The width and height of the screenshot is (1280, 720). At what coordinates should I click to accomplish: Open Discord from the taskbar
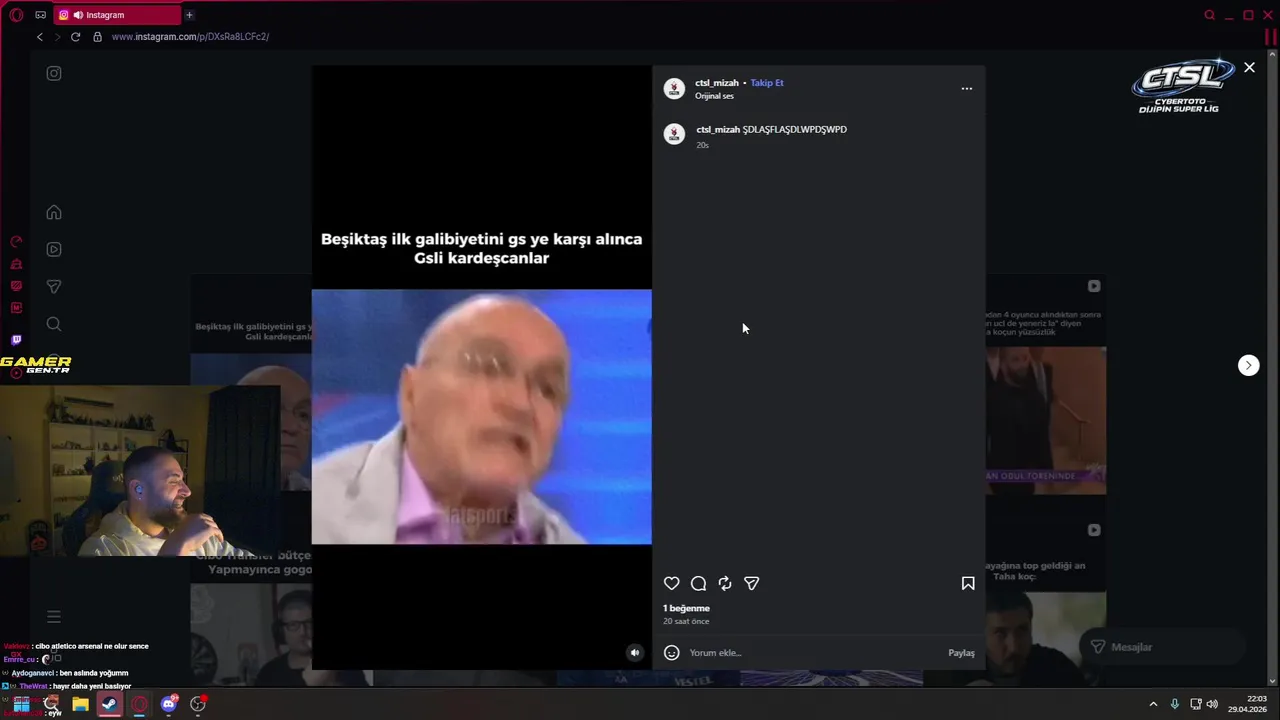[x=168, y=704]
